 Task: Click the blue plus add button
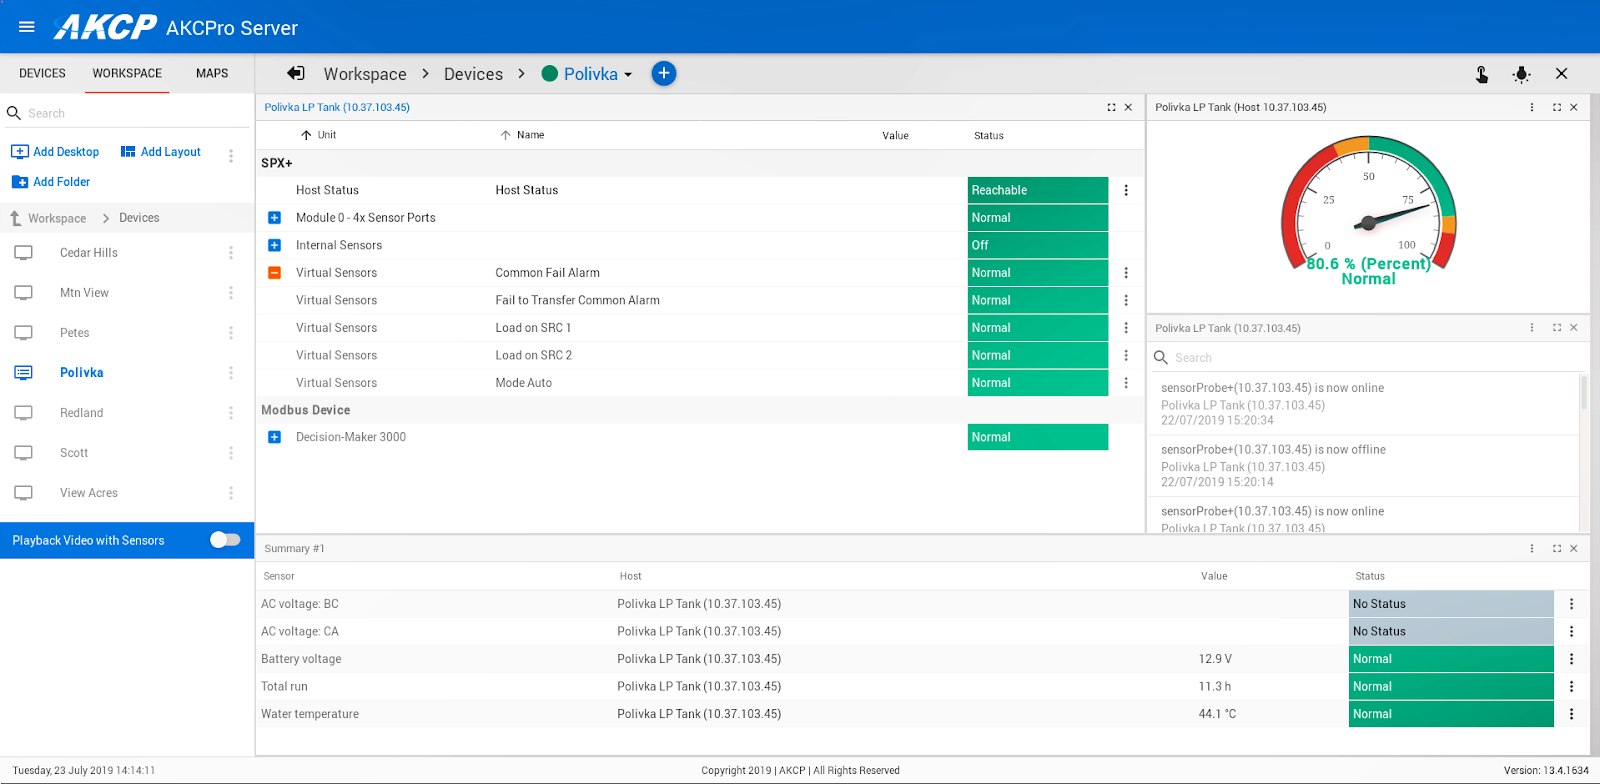pos(663,73)
